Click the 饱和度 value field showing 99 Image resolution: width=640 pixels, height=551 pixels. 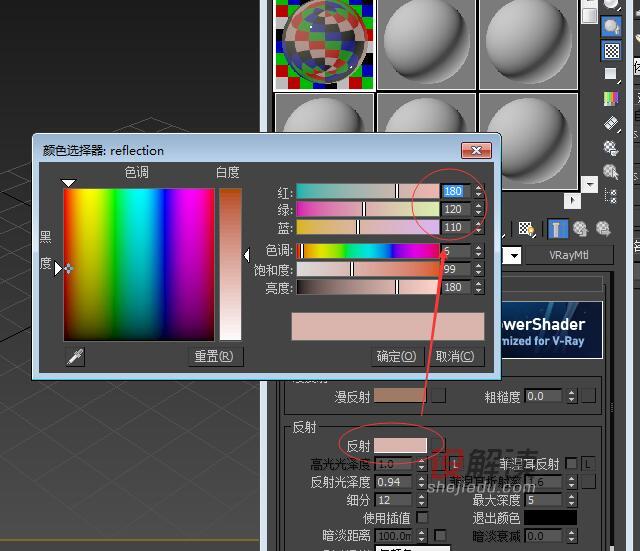457,269
